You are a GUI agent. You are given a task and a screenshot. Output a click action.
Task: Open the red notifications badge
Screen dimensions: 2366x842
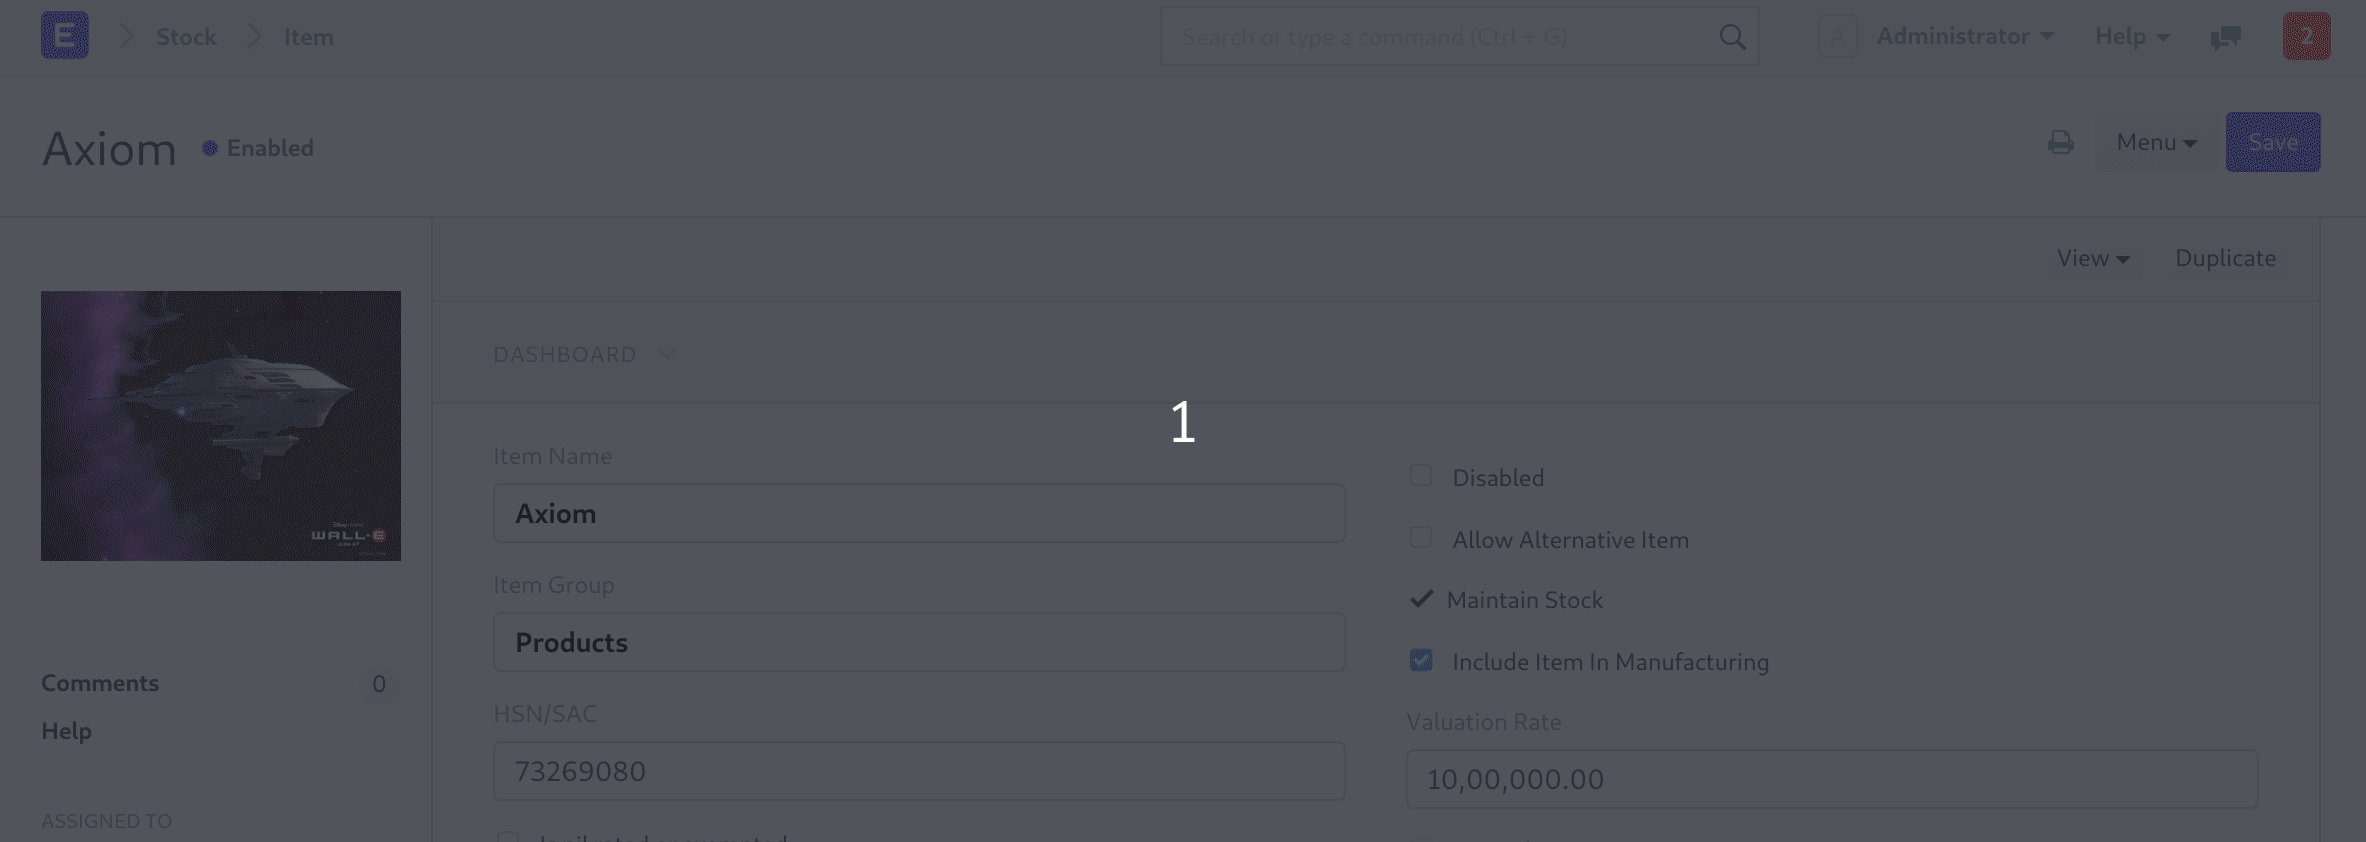[2306, 37]
